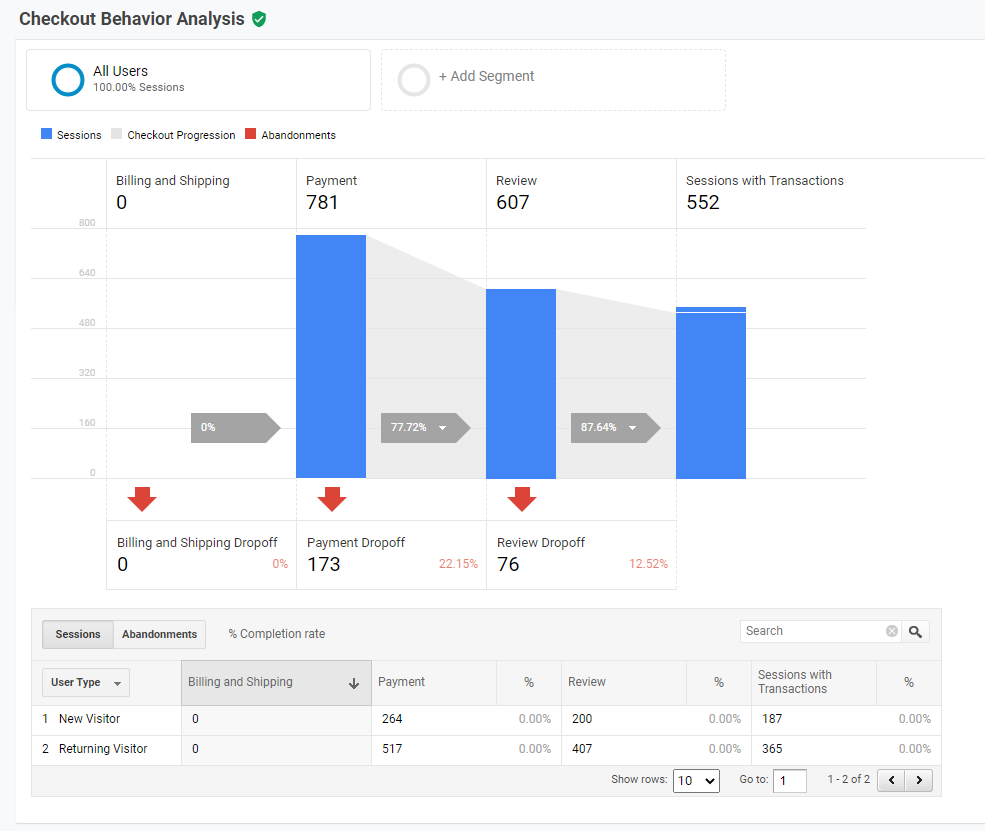Click the Payment step total 781
985x831 pixels.
tap(322, 203)
